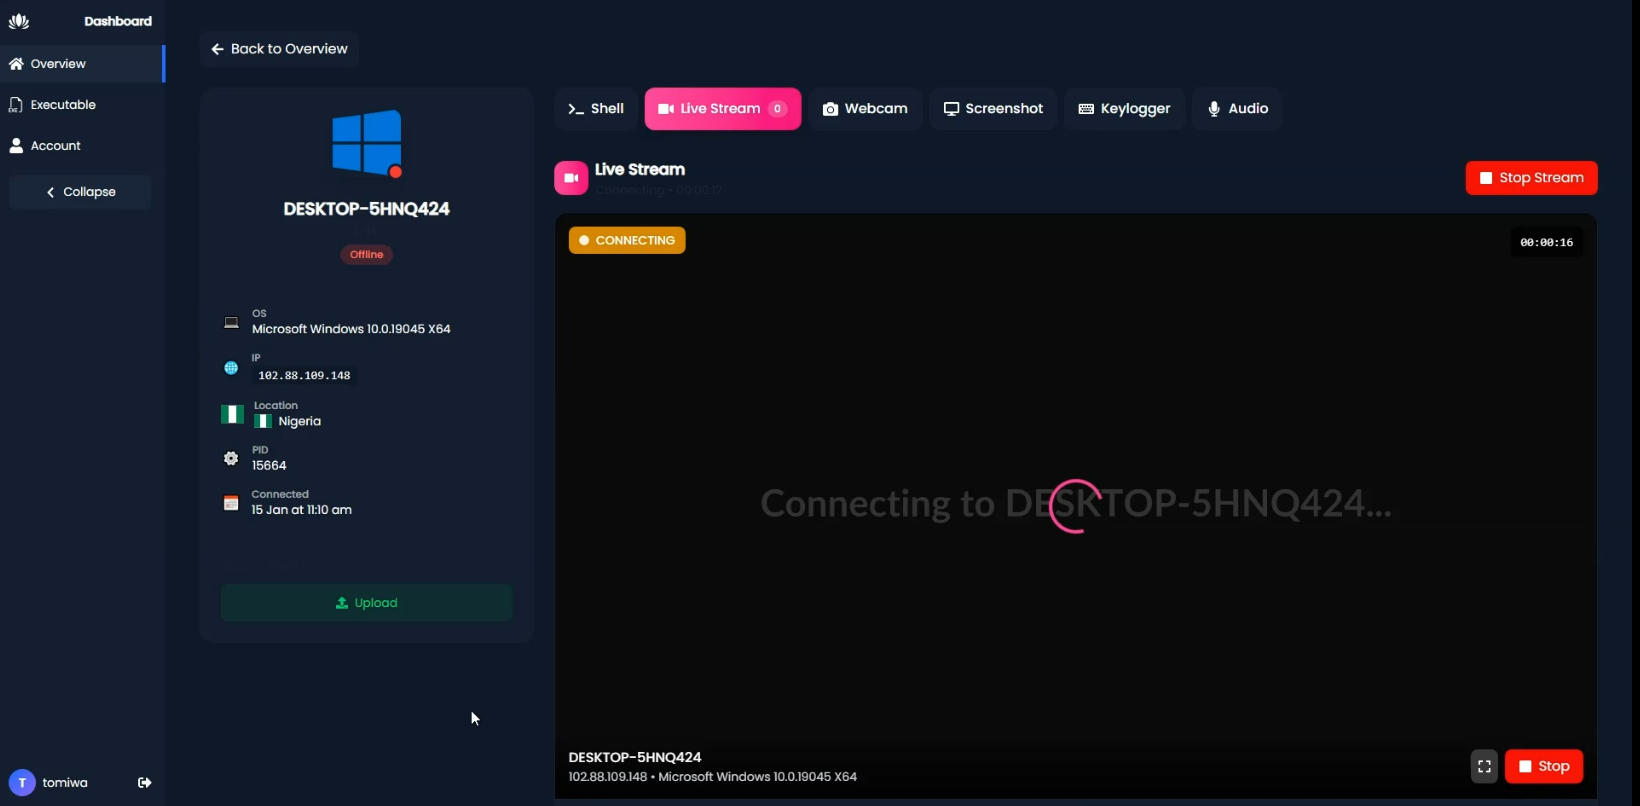
Task: Click the CONNECTING status badge
Action: point(627,241)
